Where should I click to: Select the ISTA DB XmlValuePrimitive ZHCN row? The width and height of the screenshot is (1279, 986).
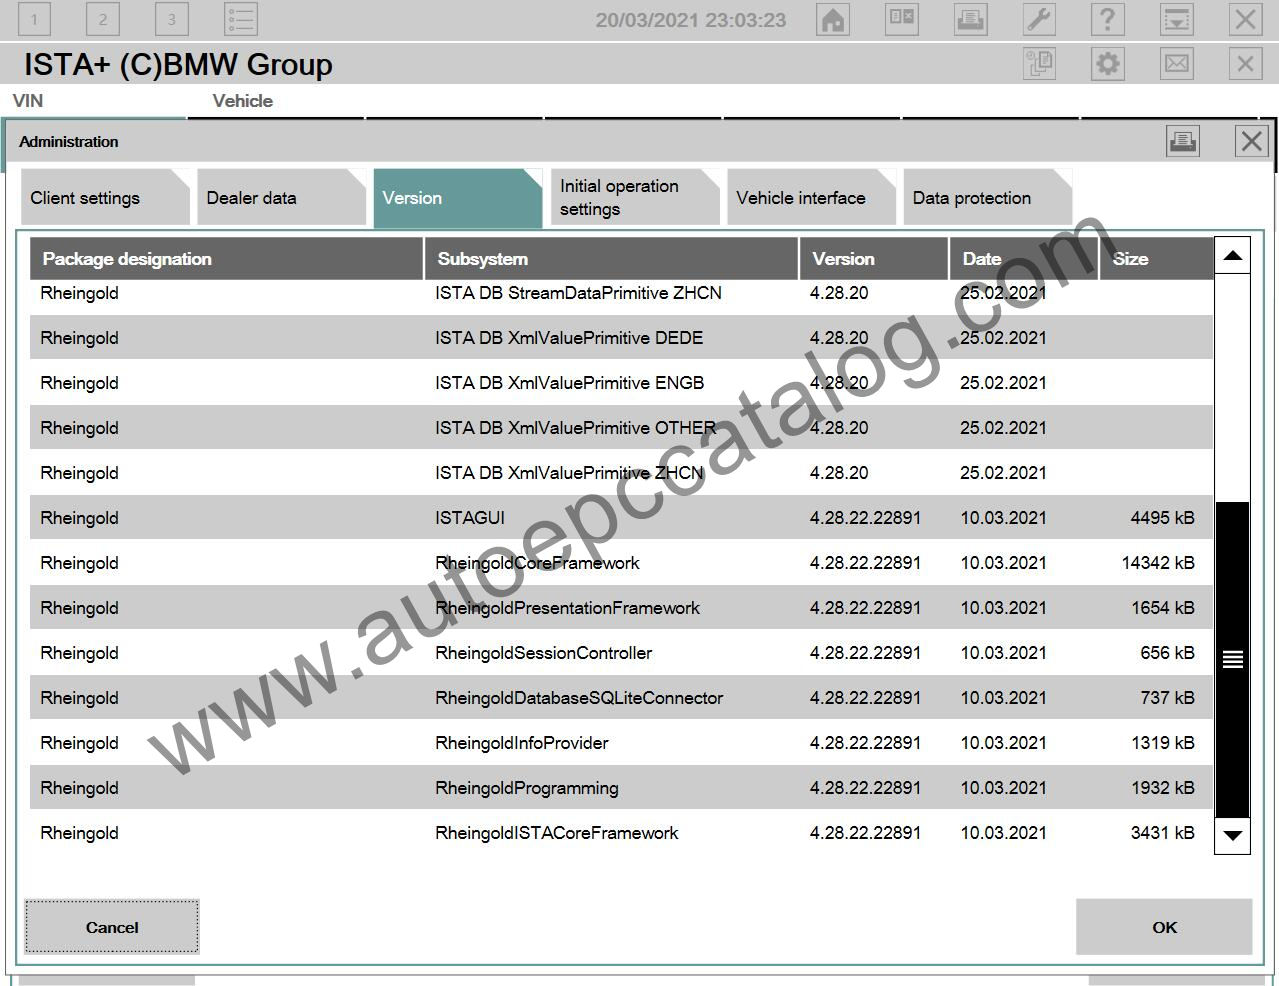click(x=621, y=473)
